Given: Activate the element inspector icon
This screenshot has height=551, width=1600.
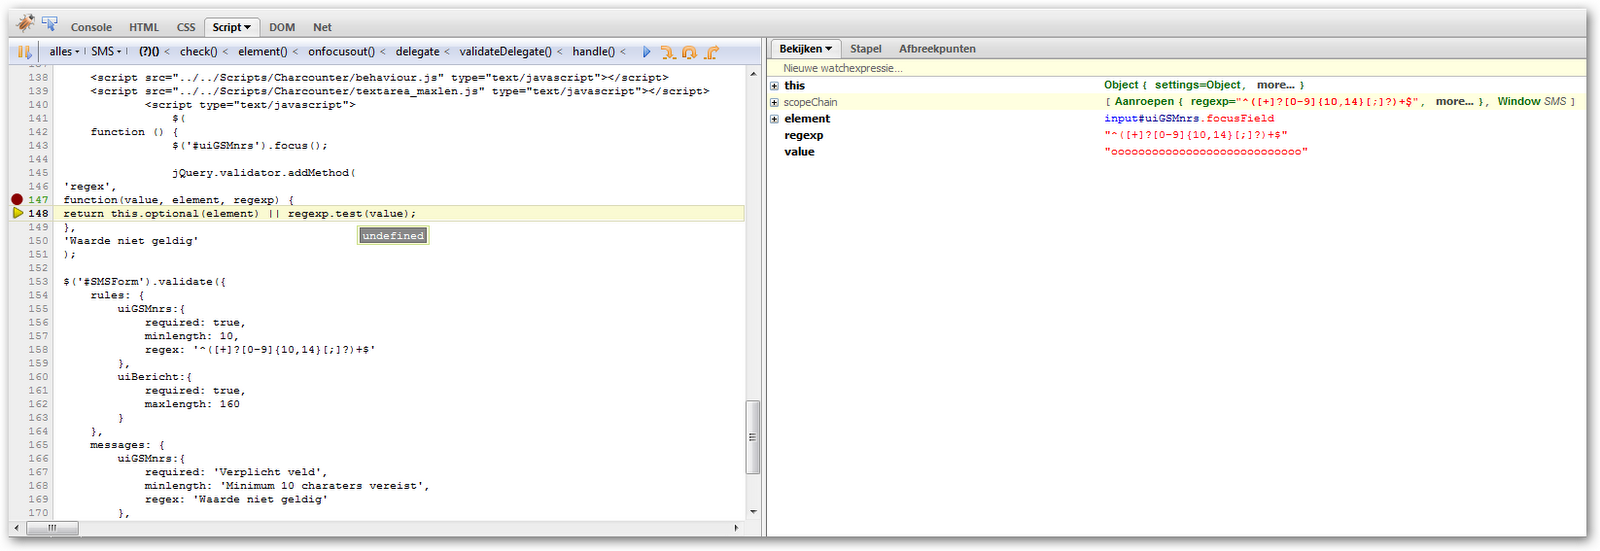Looking at the screenshot, I should point(50,24).
